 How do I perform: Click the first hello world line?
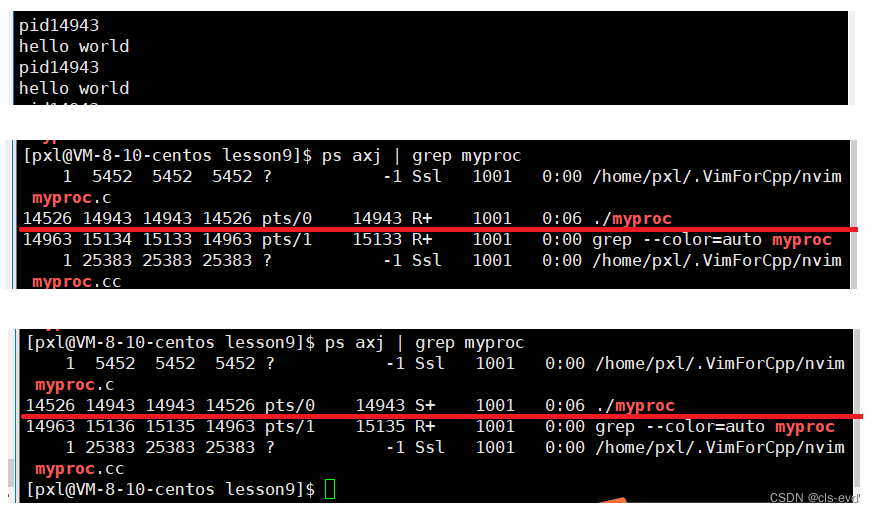74,46
